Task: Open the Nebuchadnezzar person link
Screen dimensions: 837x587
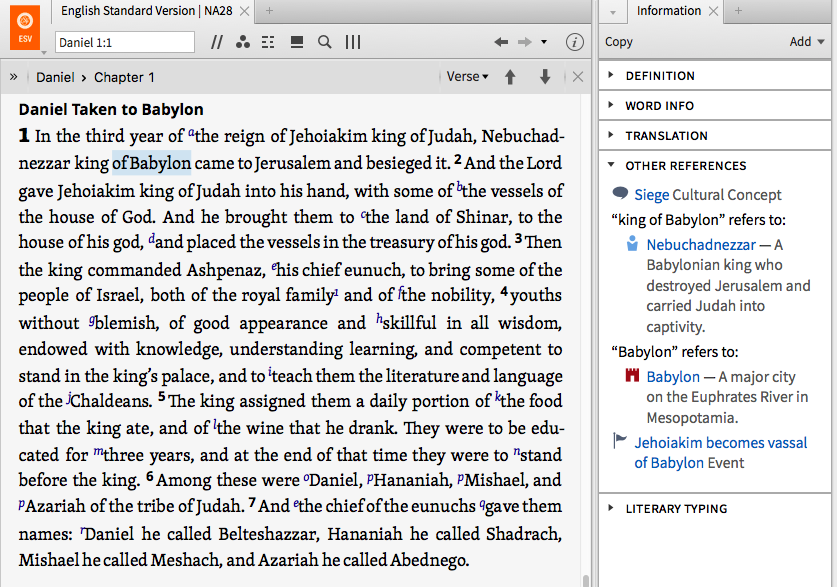Action: tap(701, 245)
